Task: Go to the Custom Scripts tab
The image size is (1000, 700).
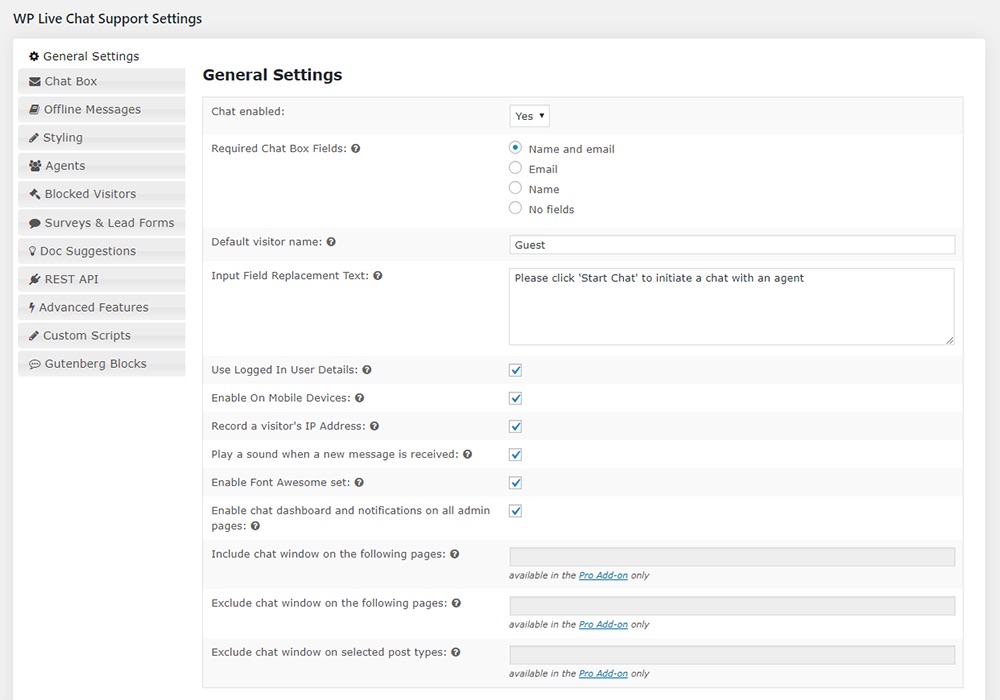Action: coord(102,335)
